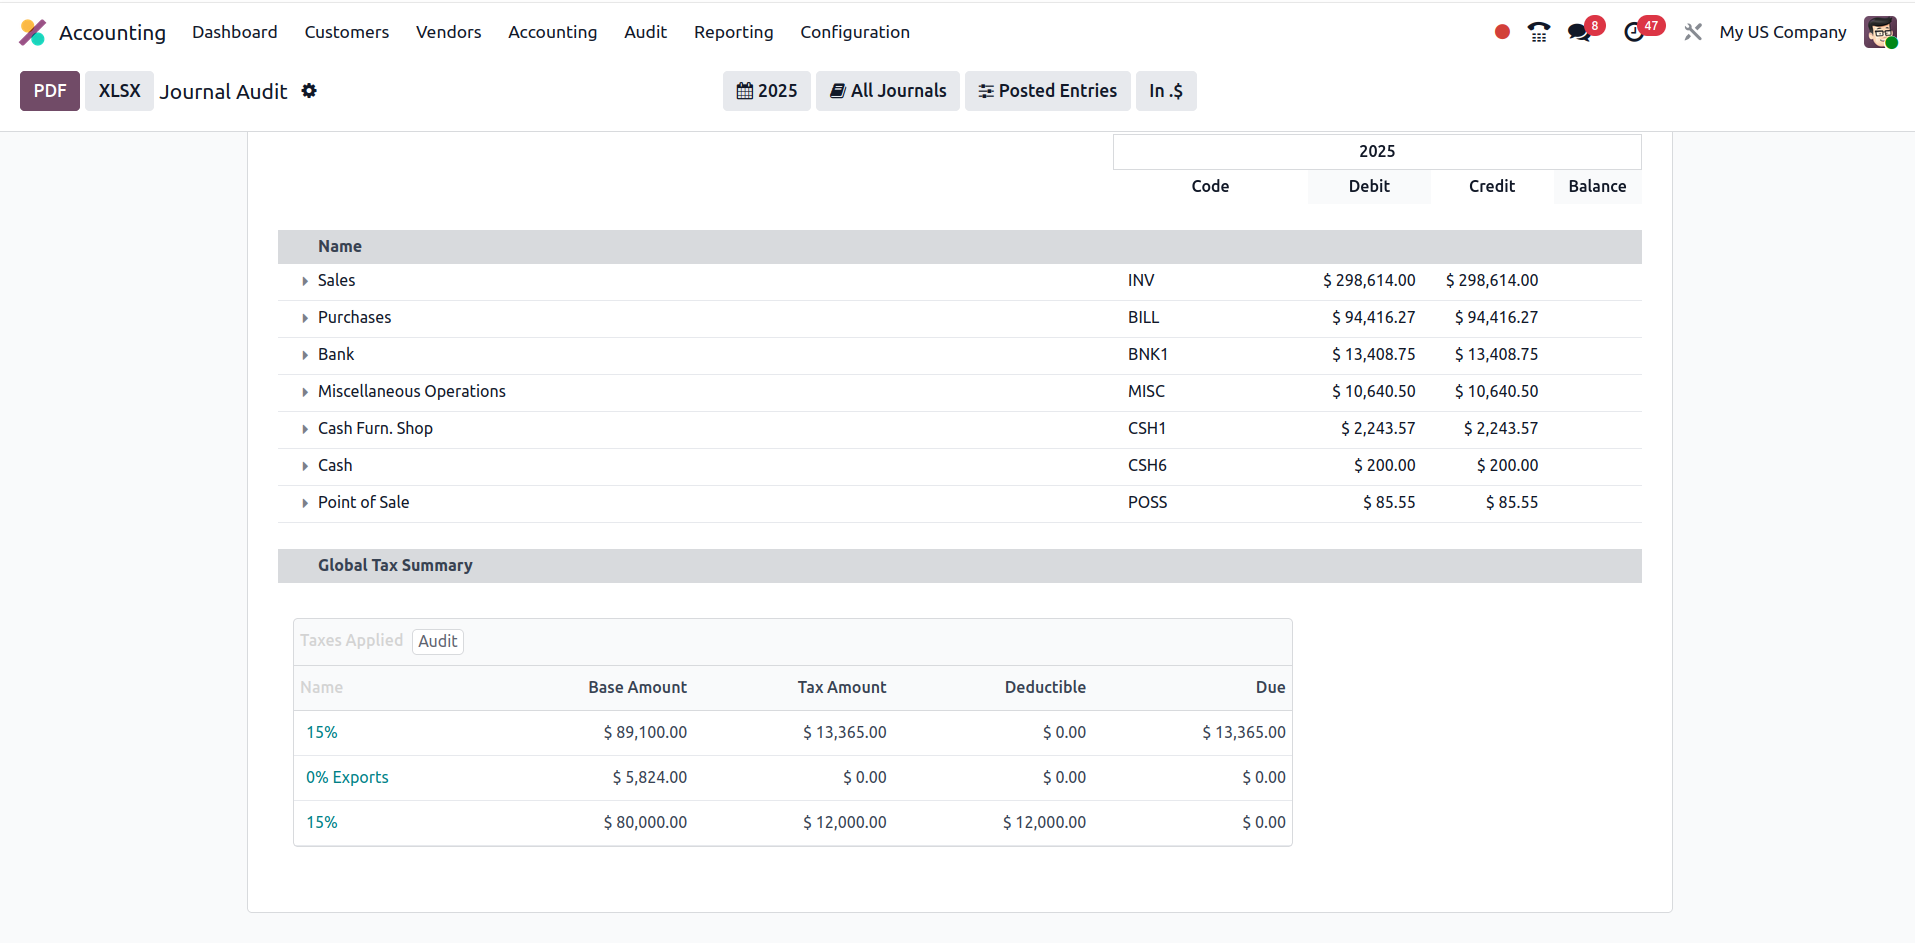
Task: Open the activities clock icon
Action: point(1634,32)
